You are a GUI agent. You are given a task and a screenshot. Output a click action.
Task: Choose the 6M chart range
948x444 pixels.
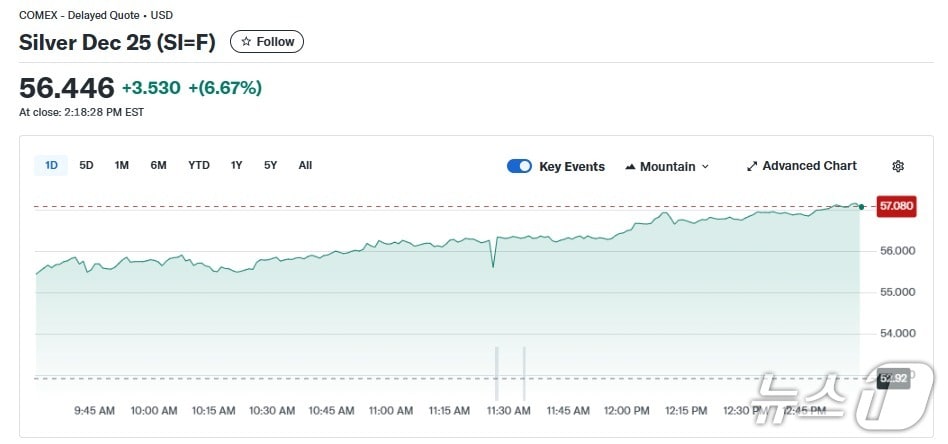pos(158,165)
